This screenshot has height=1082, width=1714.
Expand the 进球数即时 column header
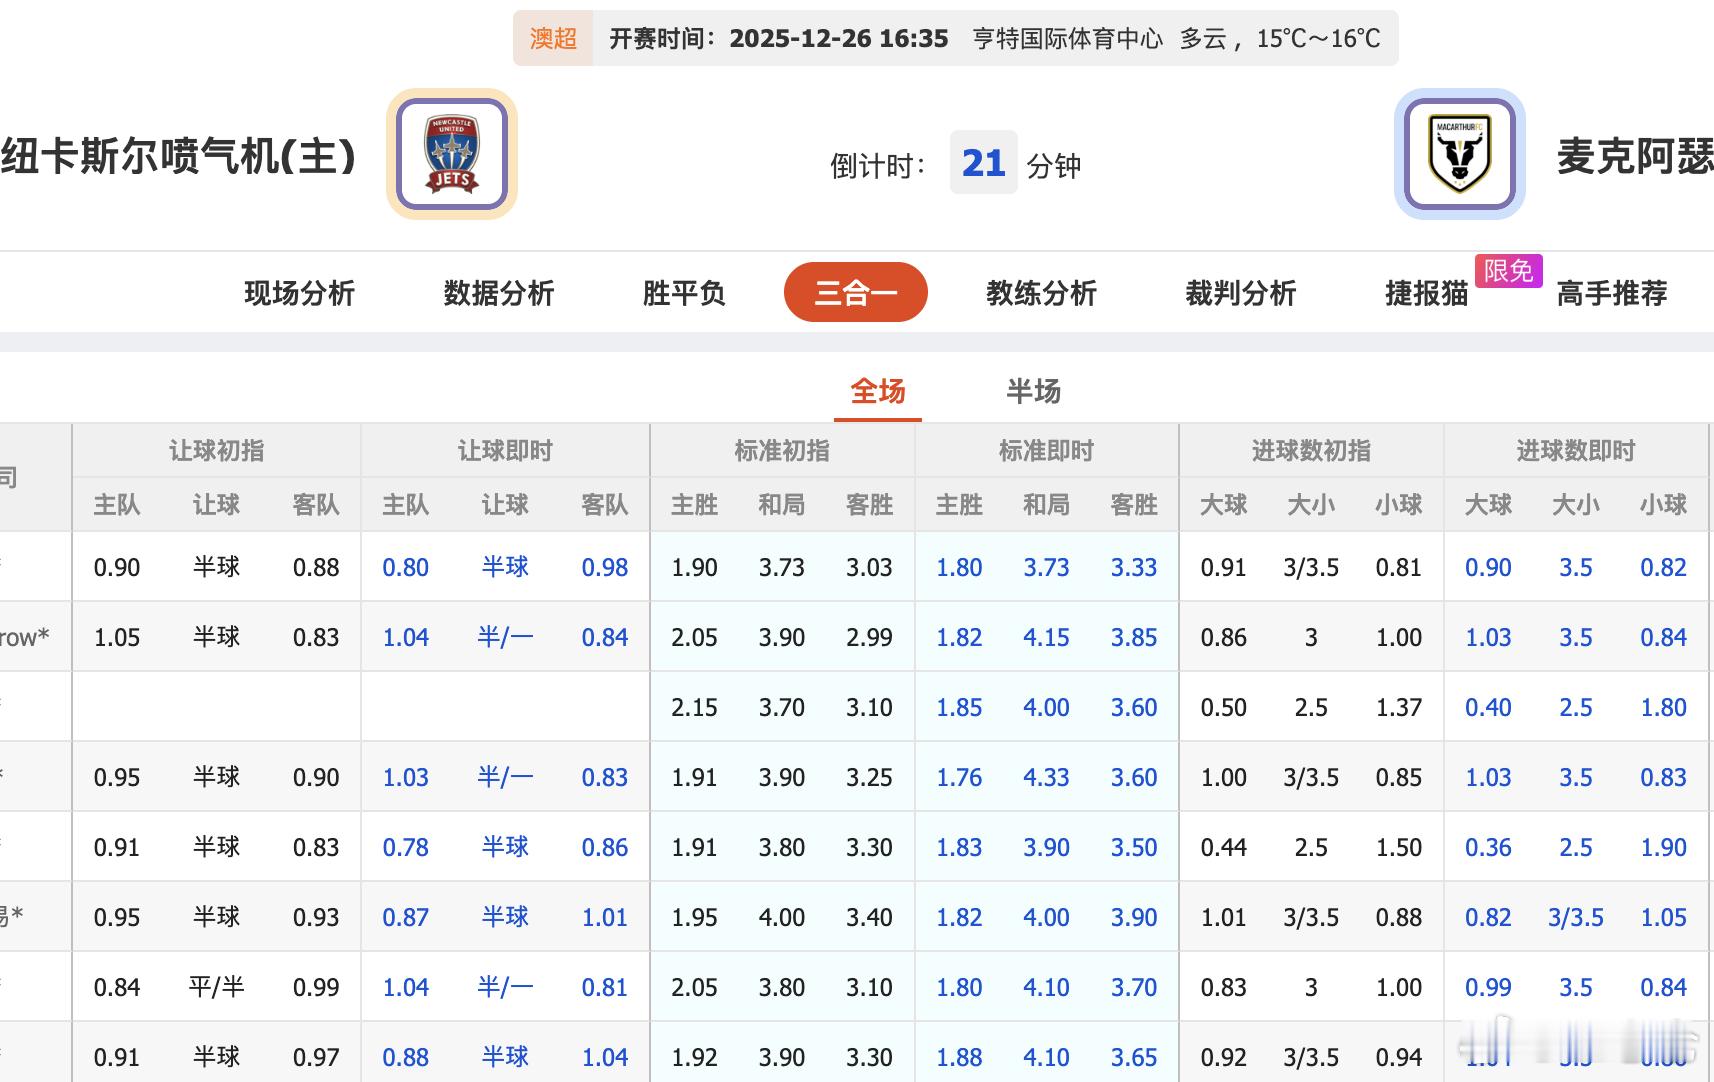(x=1576, y=450)
